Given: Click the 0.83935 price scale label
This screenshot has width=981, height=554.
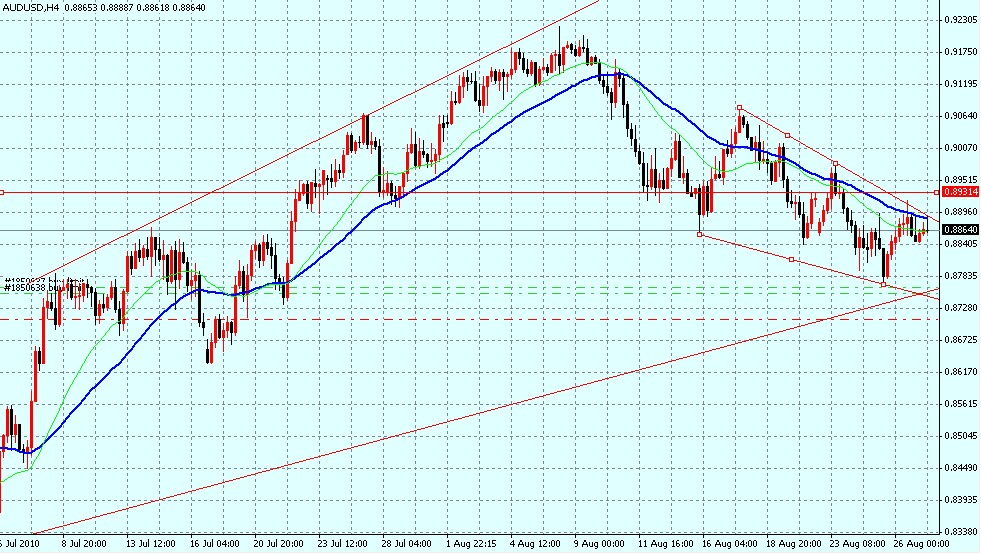Looking at the screenshot, I should pyautogui.click(x=960, y=500).
